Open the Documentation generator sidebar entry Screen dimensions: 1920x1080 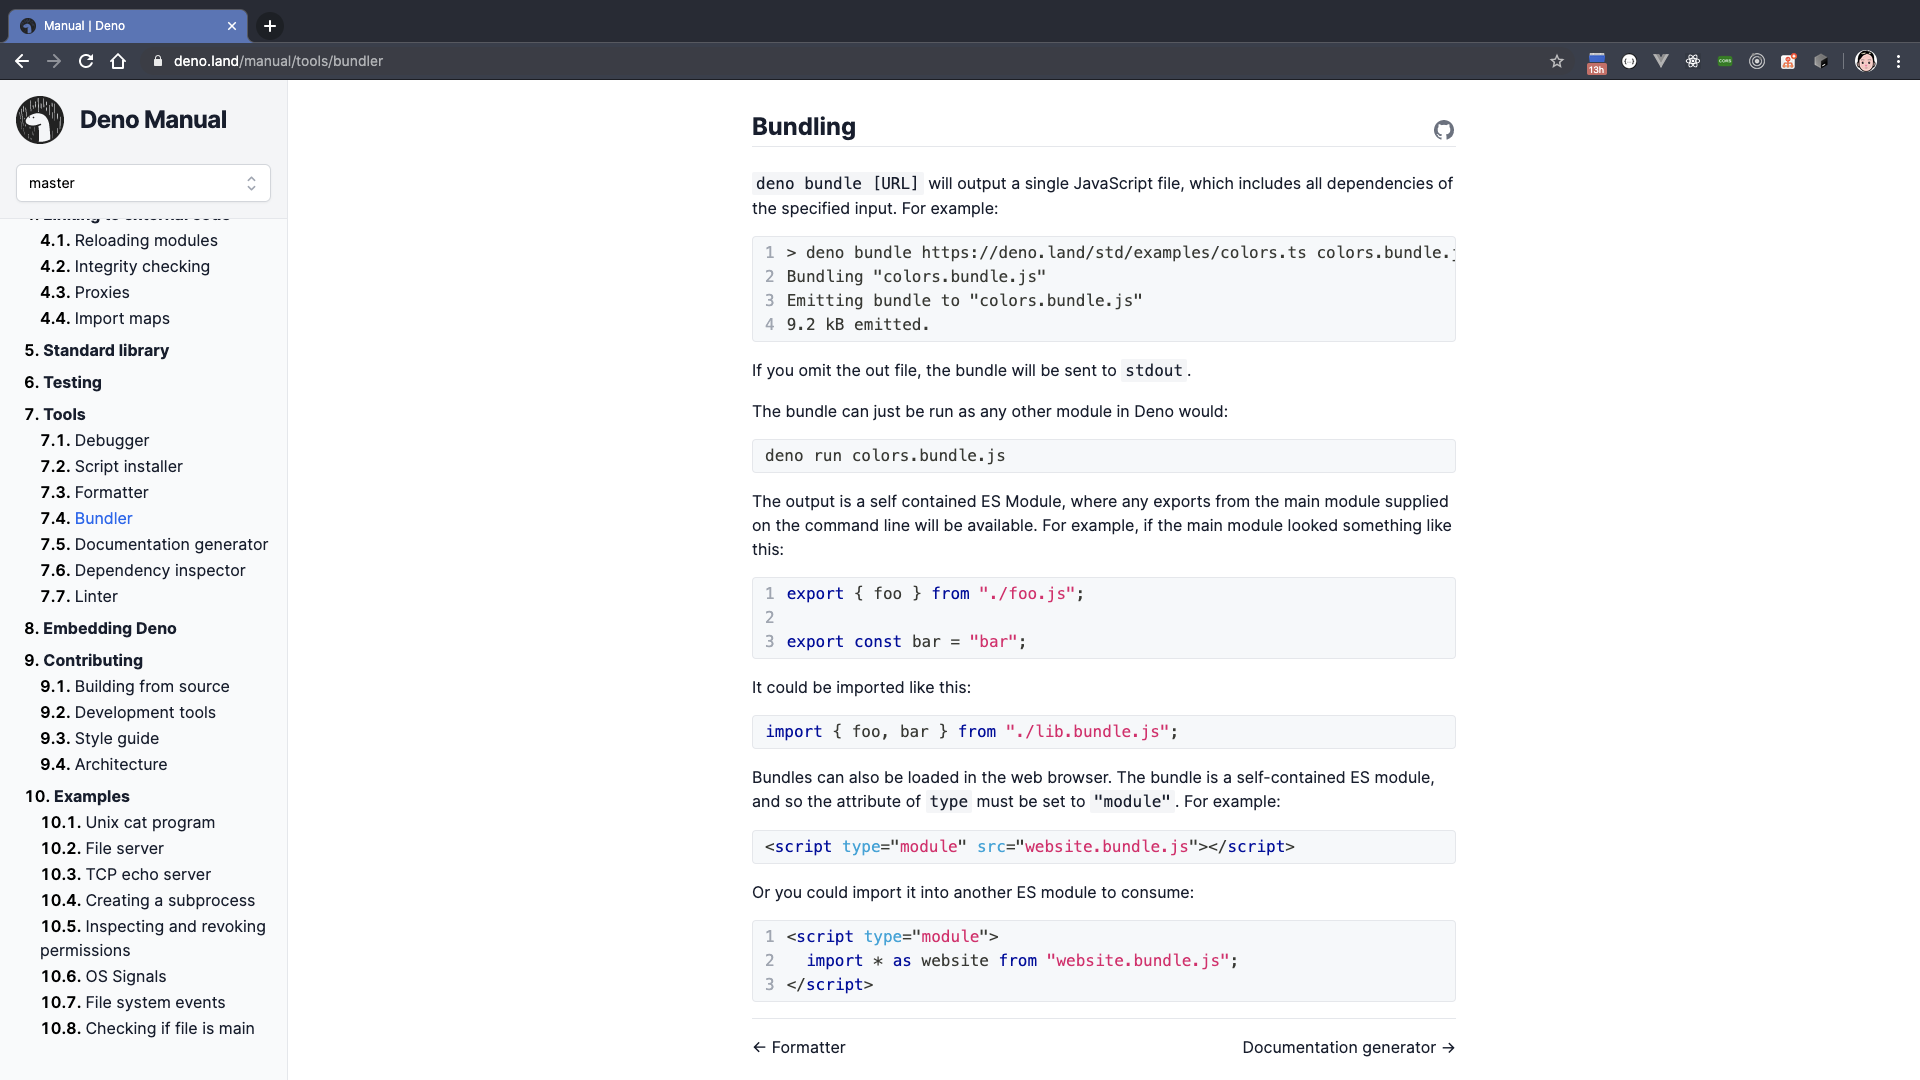pyautogui.click(x=171, y=544)
